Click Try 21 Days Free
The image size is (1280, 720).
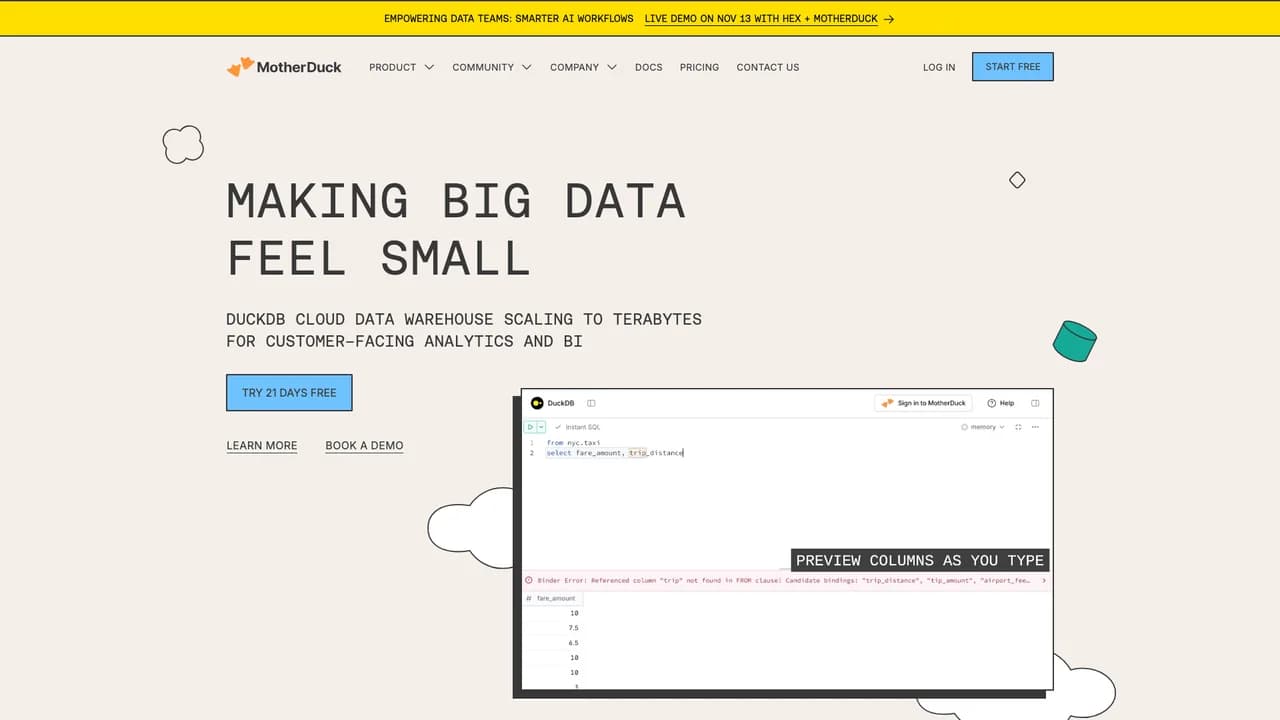coord(289,393)
